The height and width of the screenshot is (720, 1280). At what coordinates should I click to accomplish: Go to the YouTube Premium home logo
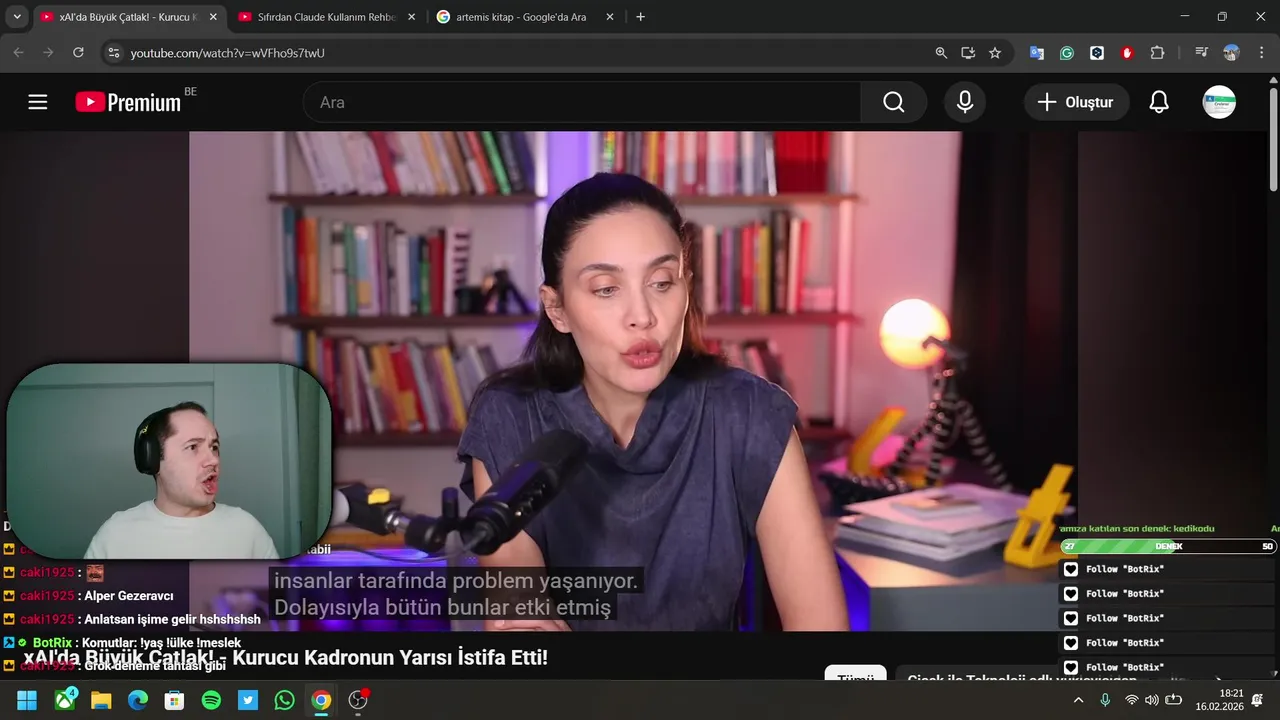(x=128, y=102)
